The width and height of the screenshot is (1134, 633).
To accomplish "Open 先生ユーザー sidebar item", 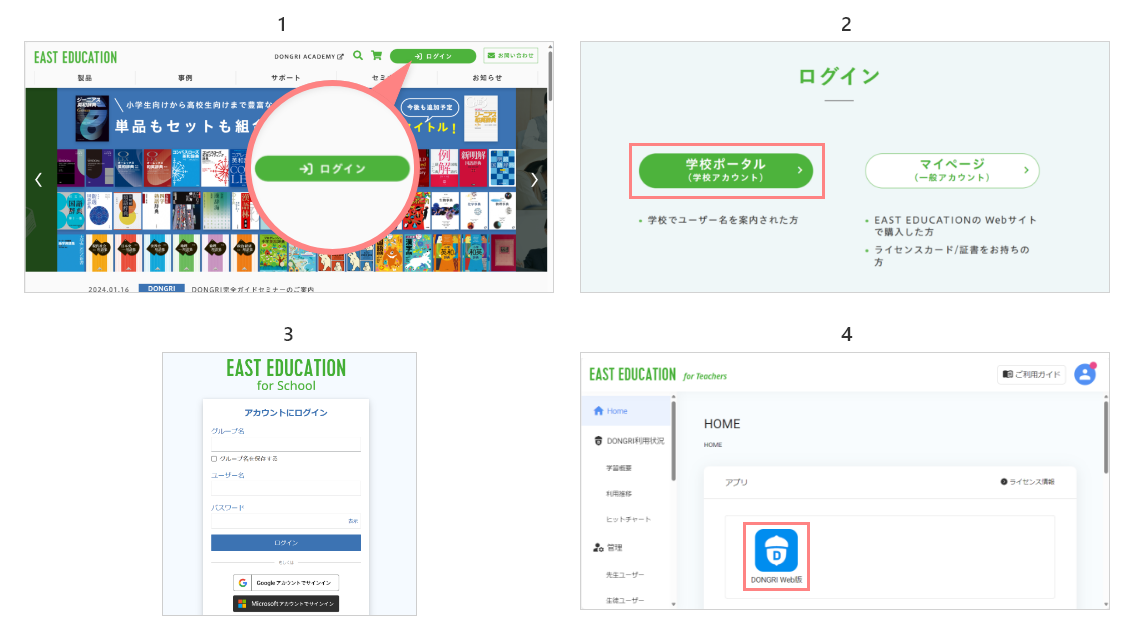I will (x=625, y=574).
